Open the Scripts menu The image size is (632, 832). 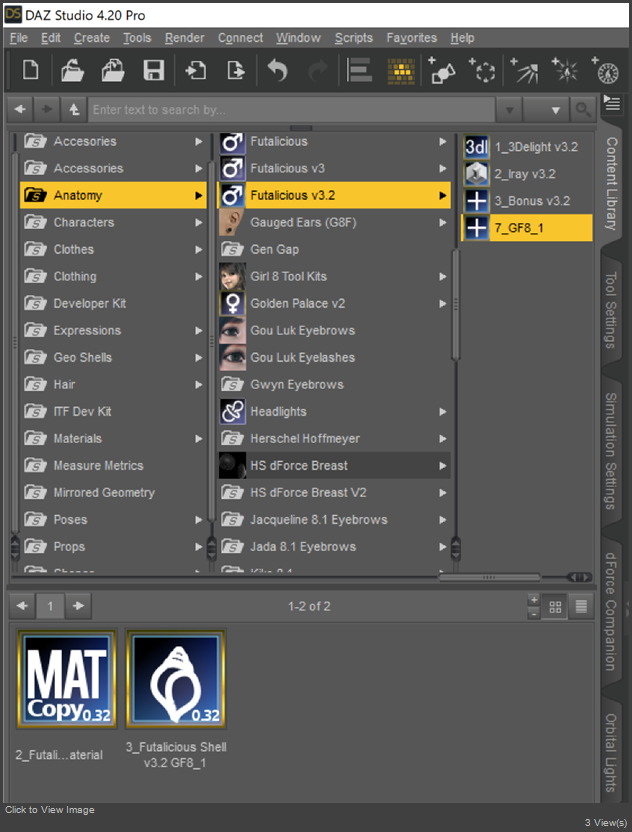pyautogui.click(x=354, y=38)
